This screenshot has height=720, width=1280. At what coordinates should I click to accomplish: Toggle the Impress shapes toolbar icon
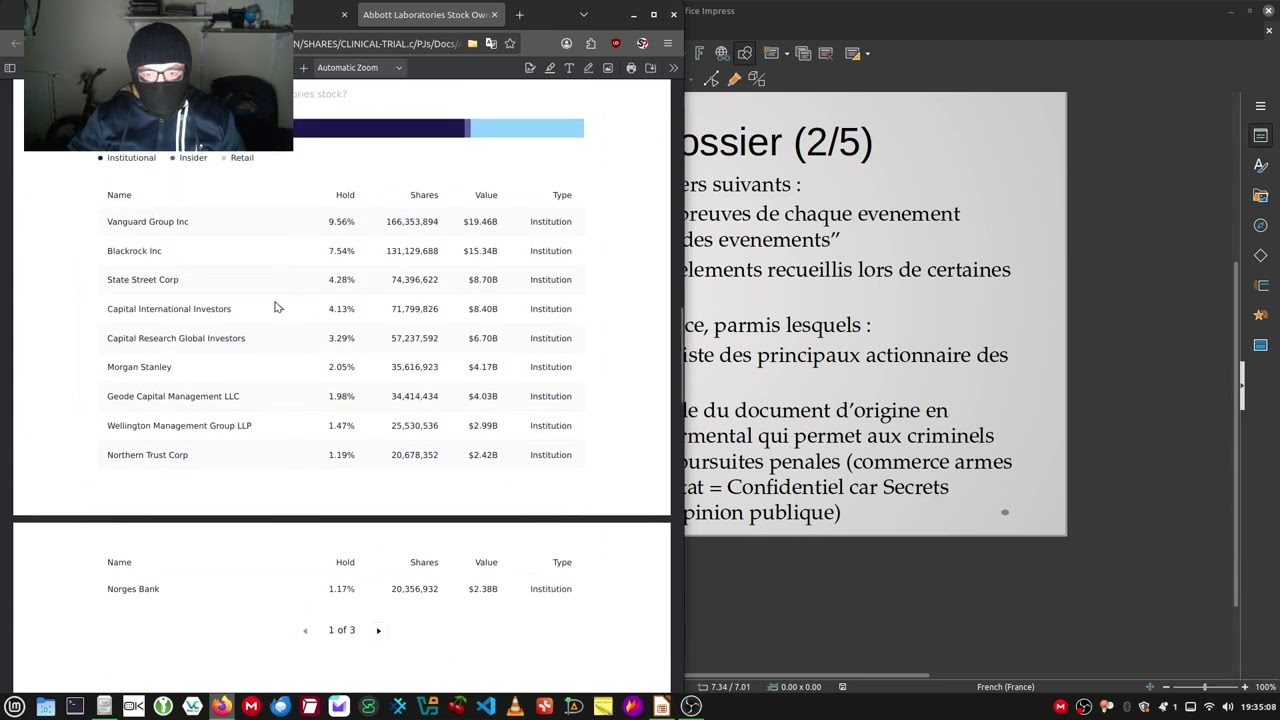coord(745,53)
